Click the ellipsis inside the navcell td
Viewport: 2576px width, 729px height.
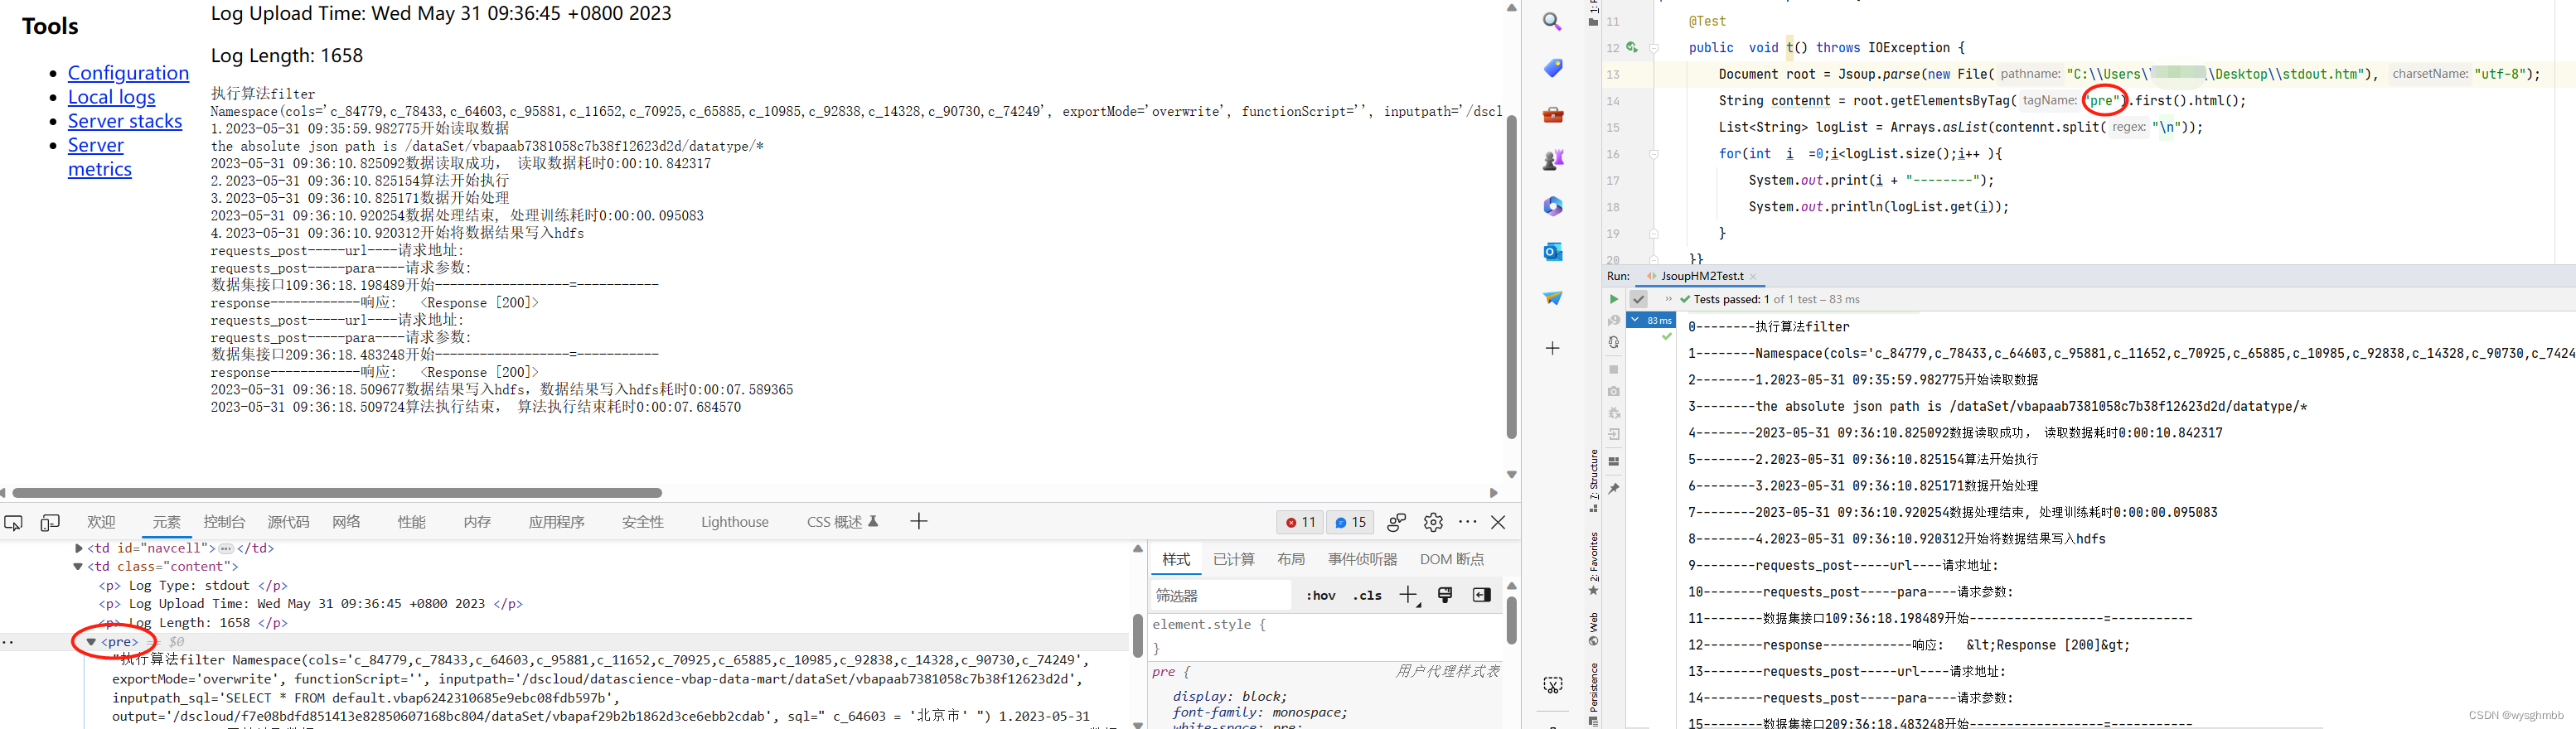[x=226, y=548]
